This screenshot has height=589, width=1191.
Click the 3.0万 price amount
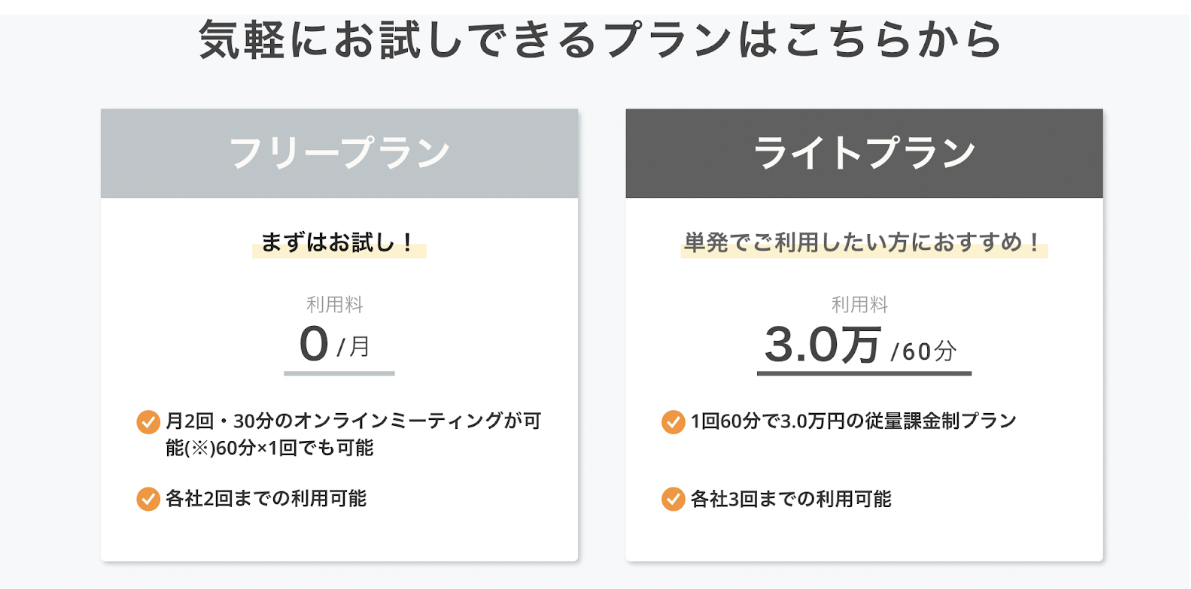pos(822,345)
